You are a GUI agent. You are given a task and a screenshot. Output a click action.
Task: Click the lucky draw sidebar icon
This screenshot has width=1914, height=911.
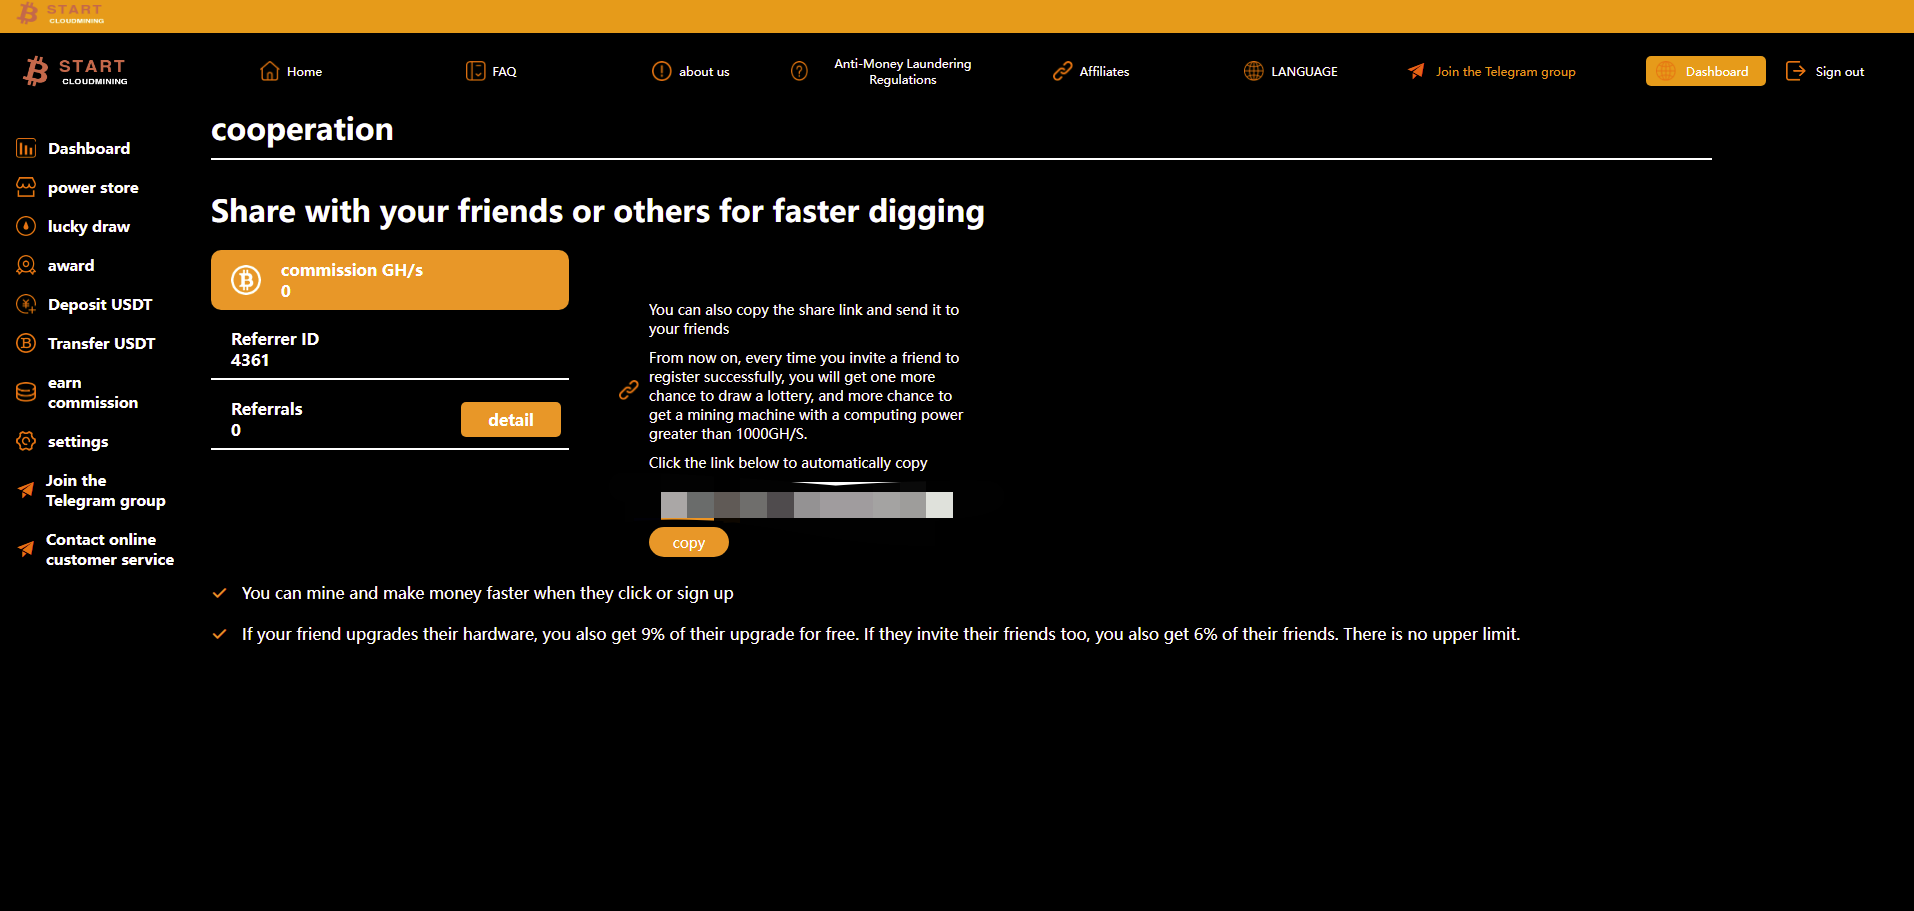pyautogui.click(x=26, y=226)
